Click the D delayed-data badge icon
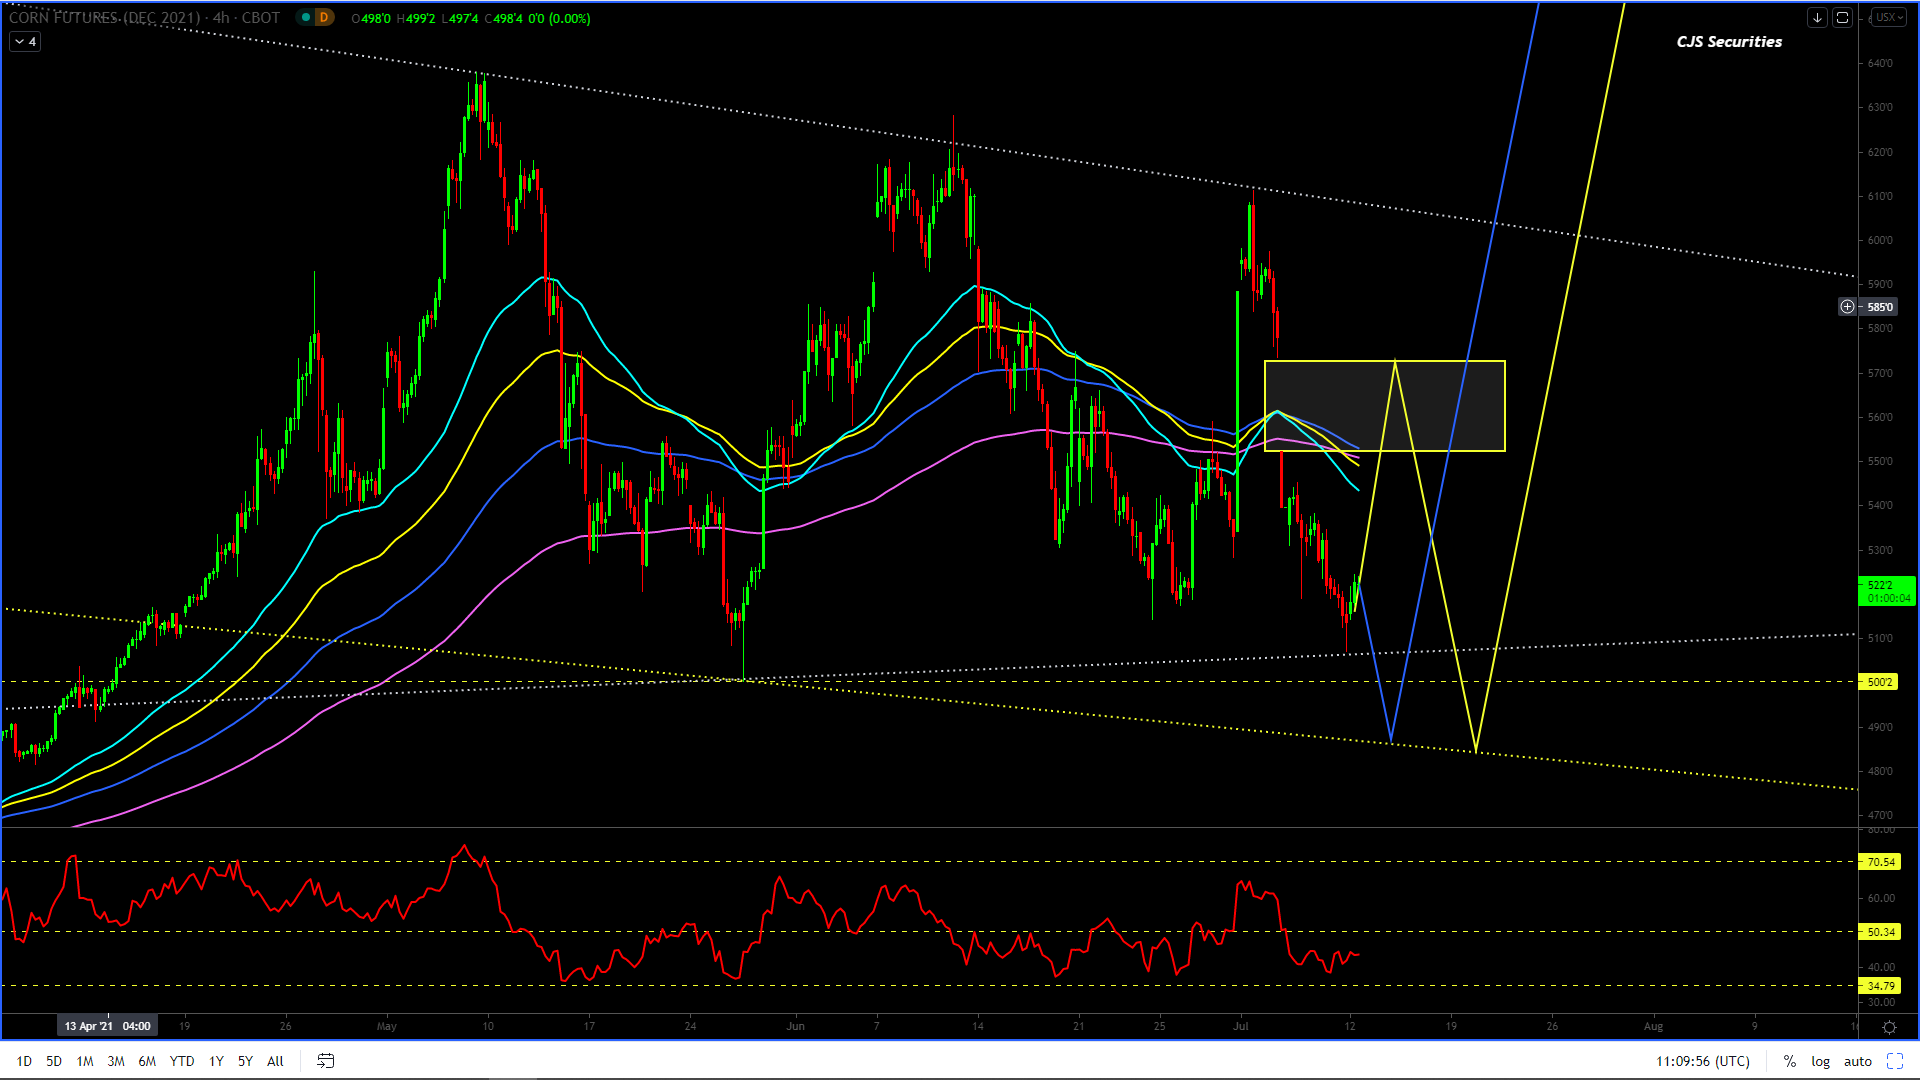 pos(324,18)
